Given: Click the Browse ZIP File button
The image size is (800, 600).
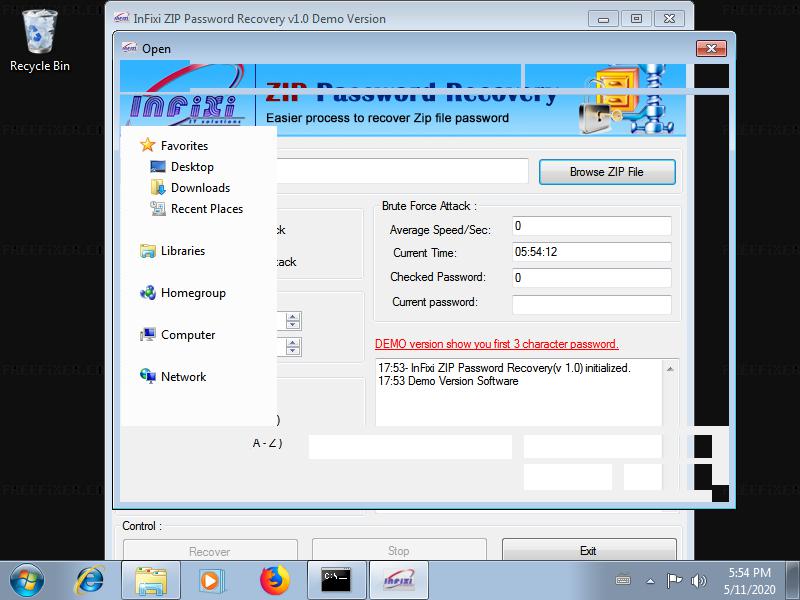Looking at the screenshot, I should (x=607, y=172).
